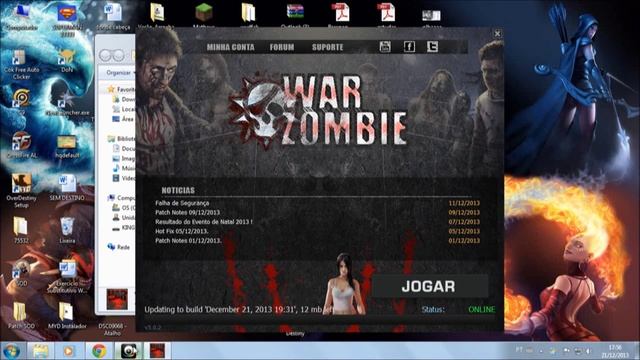Click the Explorer back/forward navigation buttons
Viewport: 640px width, 360px height.
click(111, 55)
